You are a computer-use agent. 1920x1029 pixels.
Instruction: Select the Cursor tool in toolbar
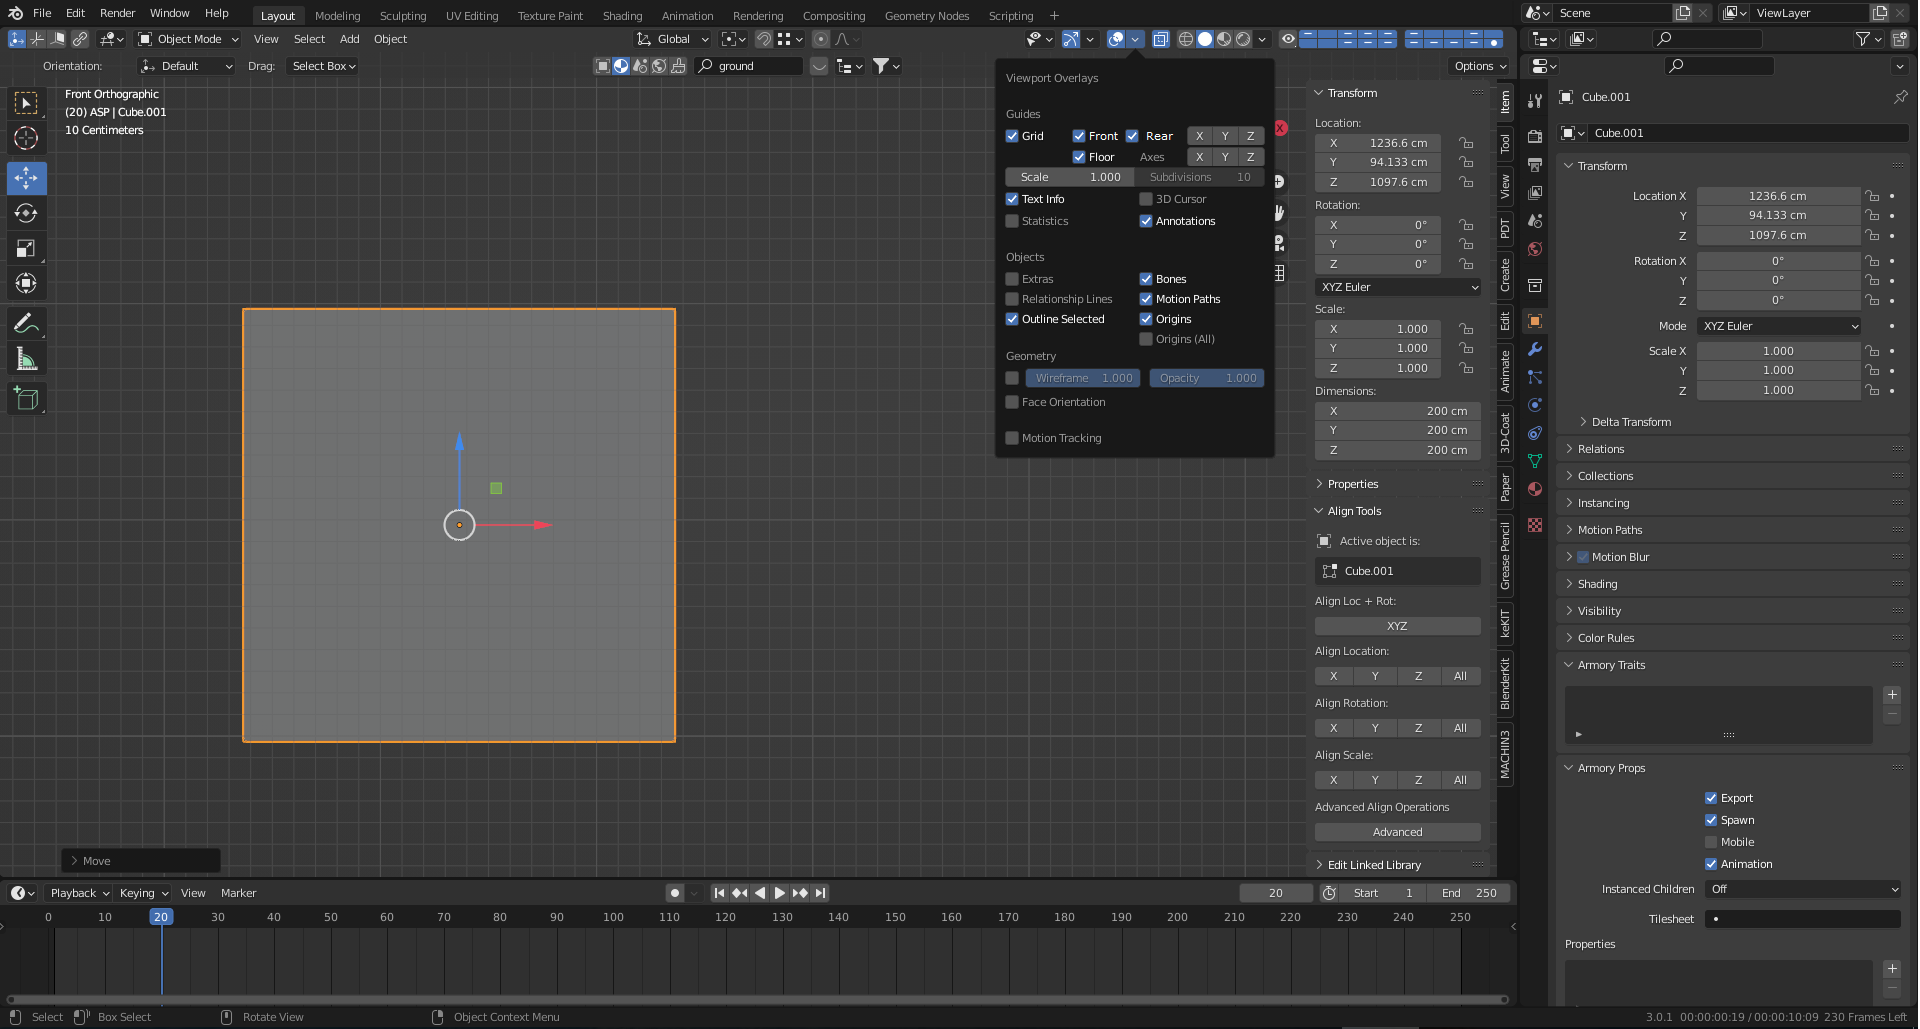tap(27, 138)
